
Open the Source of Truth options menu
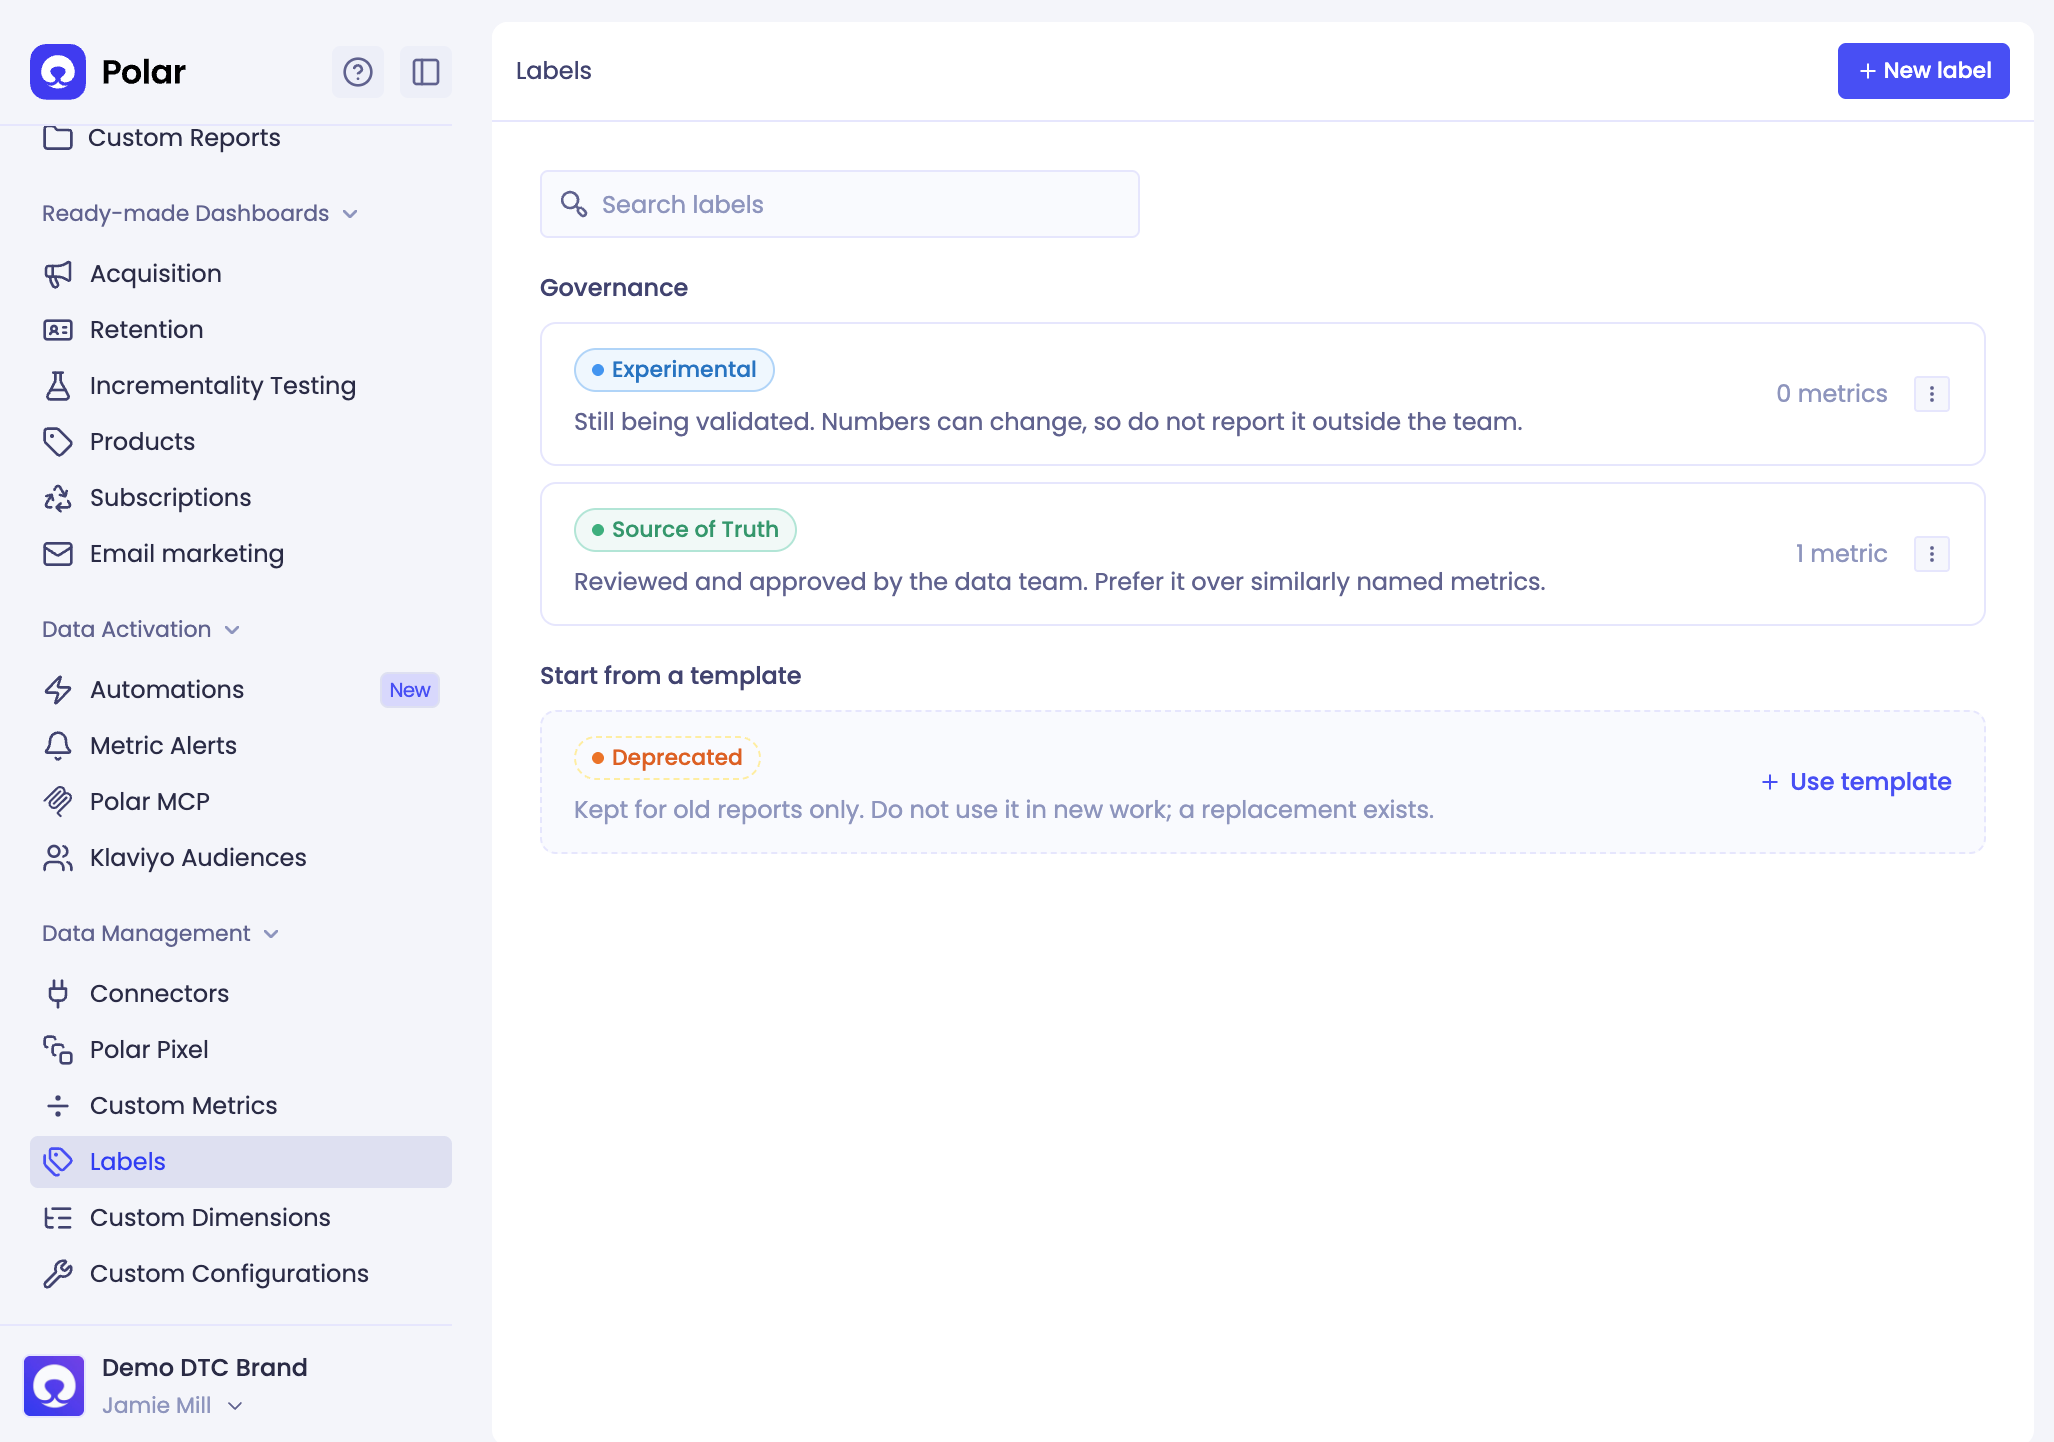pyautogui.click(x=1932, y=554)
